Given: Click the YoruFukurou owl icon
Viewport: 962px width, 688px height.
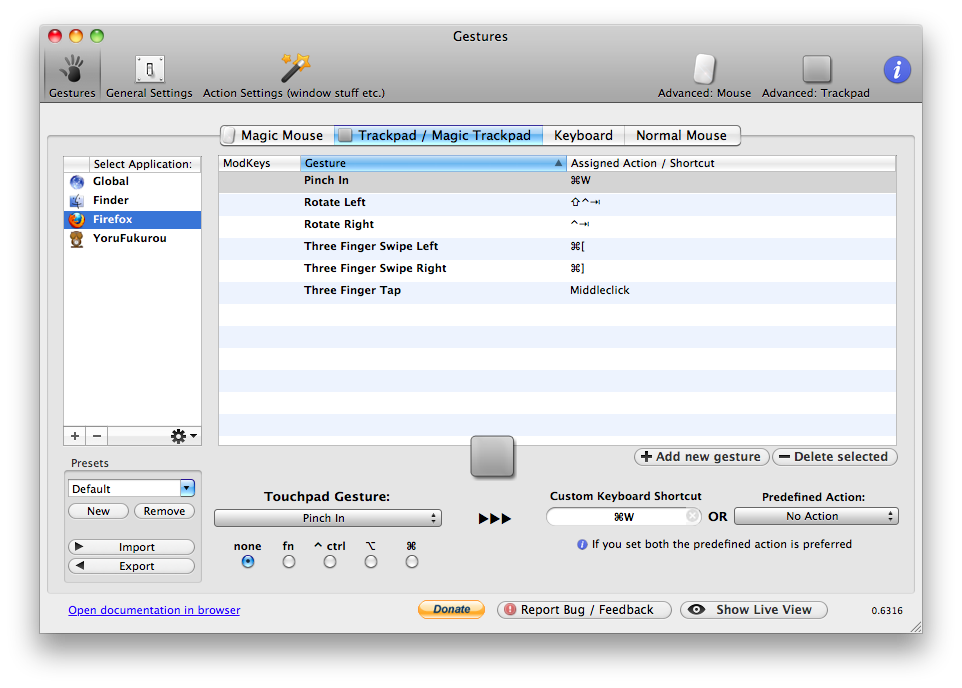Looking at the screenshot, I should [77, 239].
